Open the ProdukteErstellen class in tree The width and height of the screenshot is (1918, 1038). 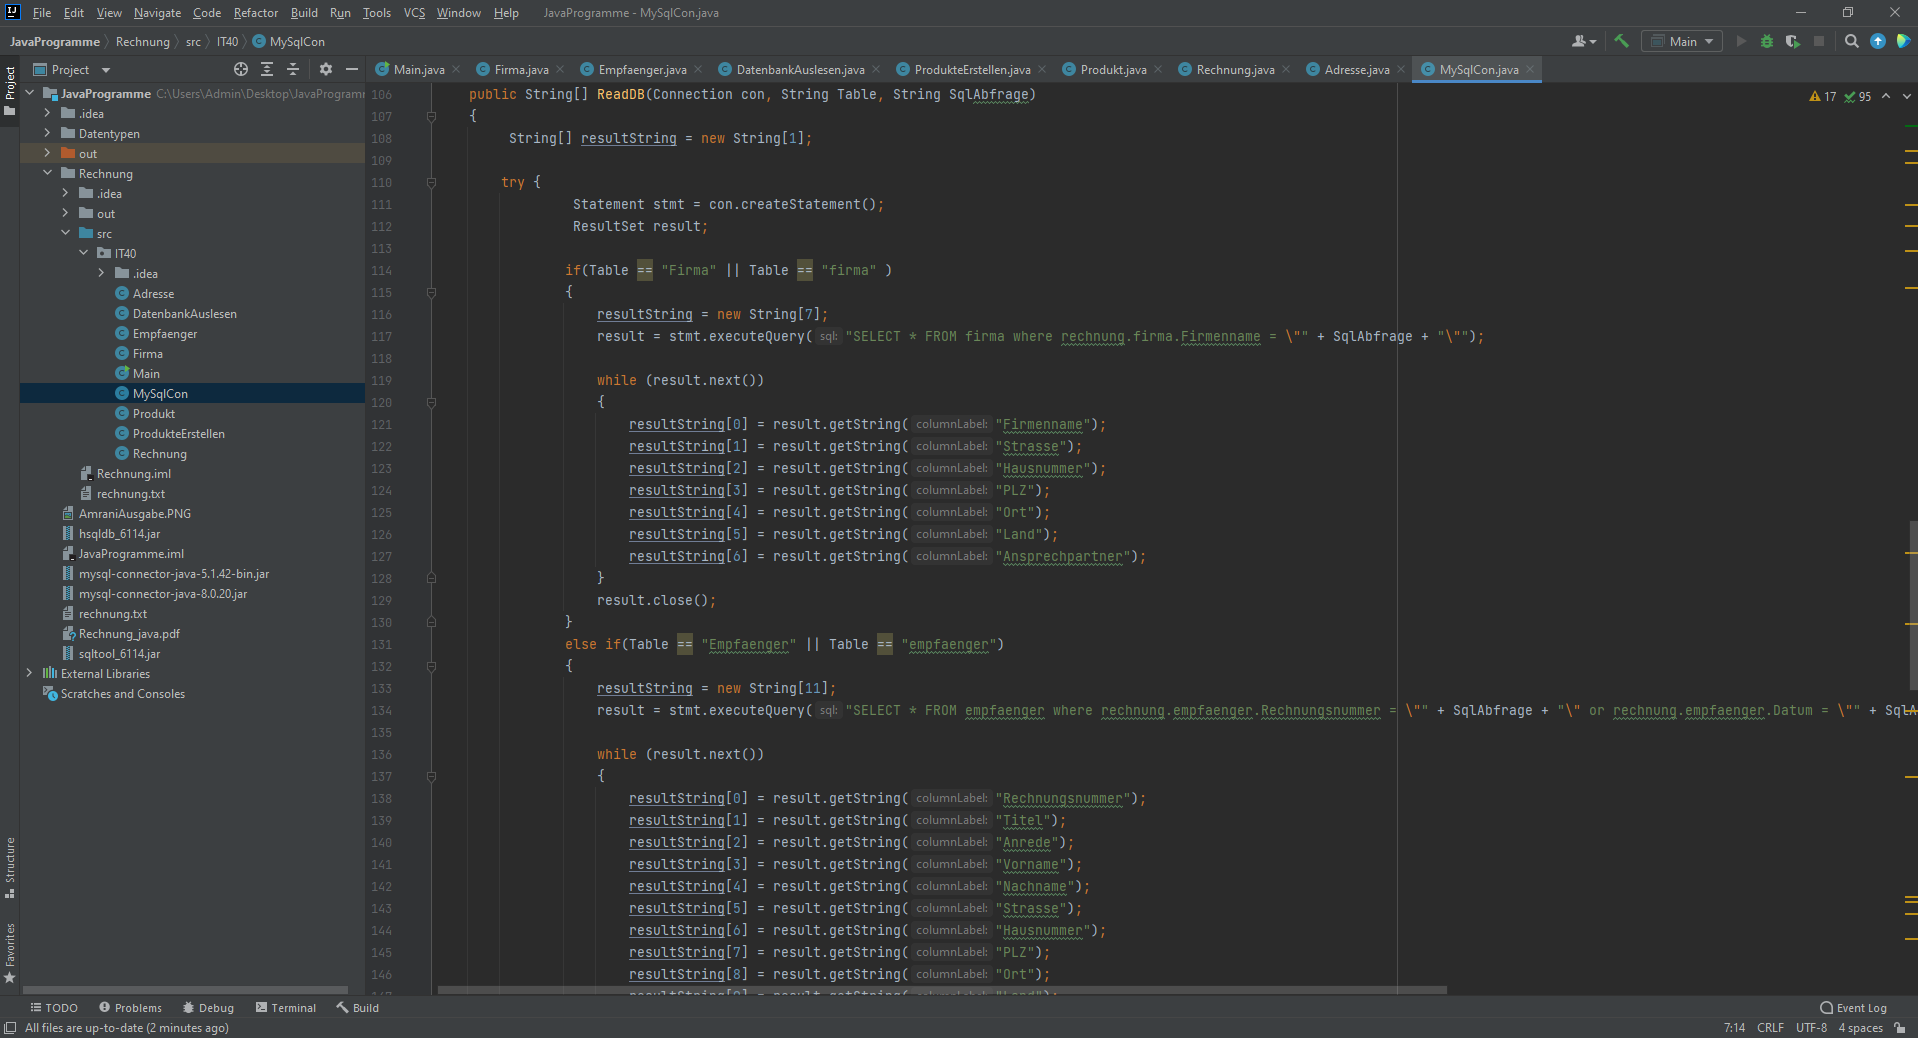[x=178, y=434]
